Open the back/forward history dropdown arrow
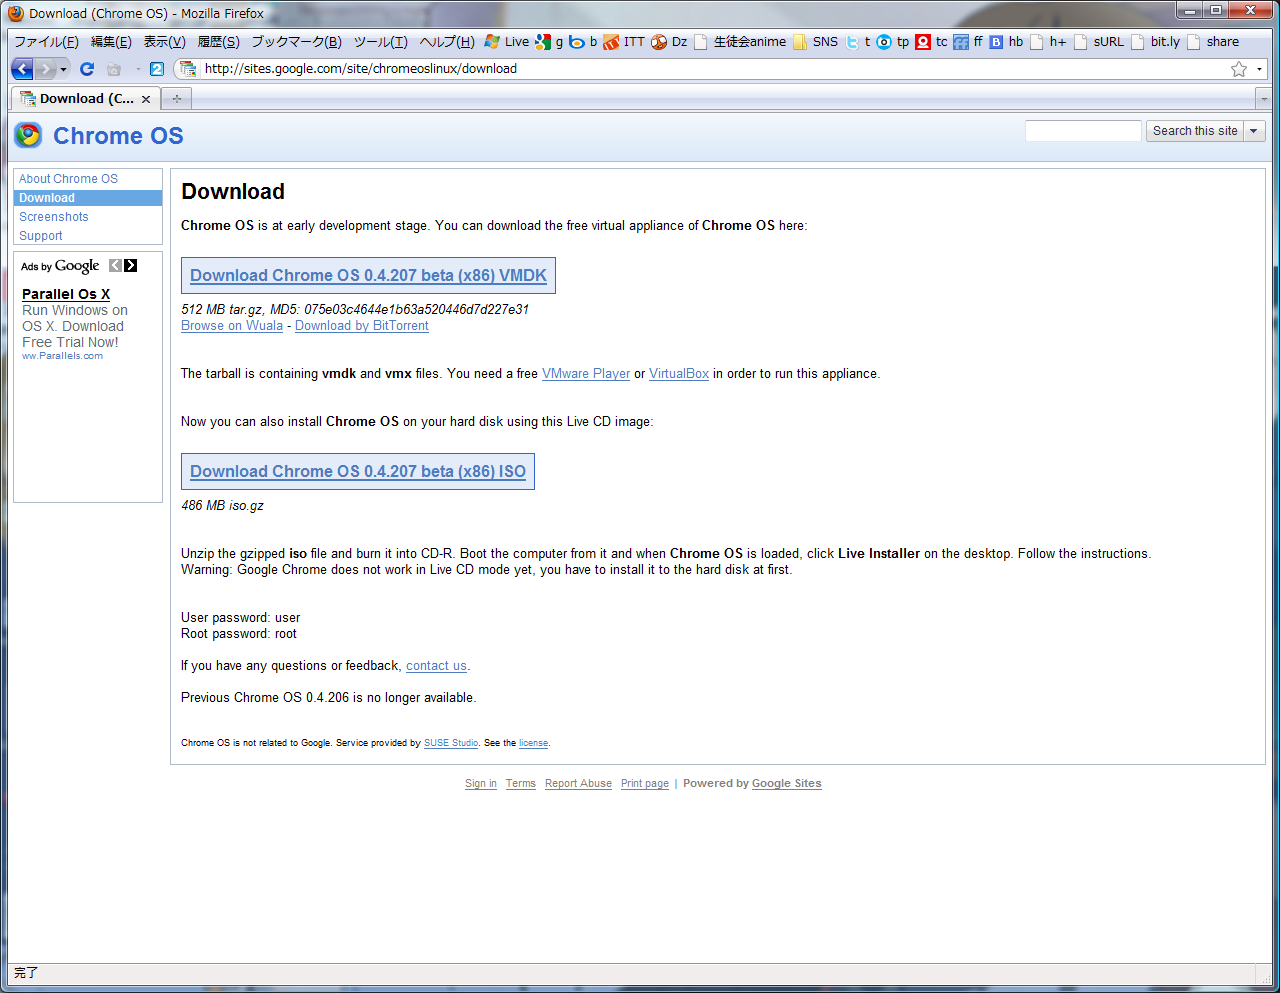Screen dimensions: 1280x993 (64, 69)
